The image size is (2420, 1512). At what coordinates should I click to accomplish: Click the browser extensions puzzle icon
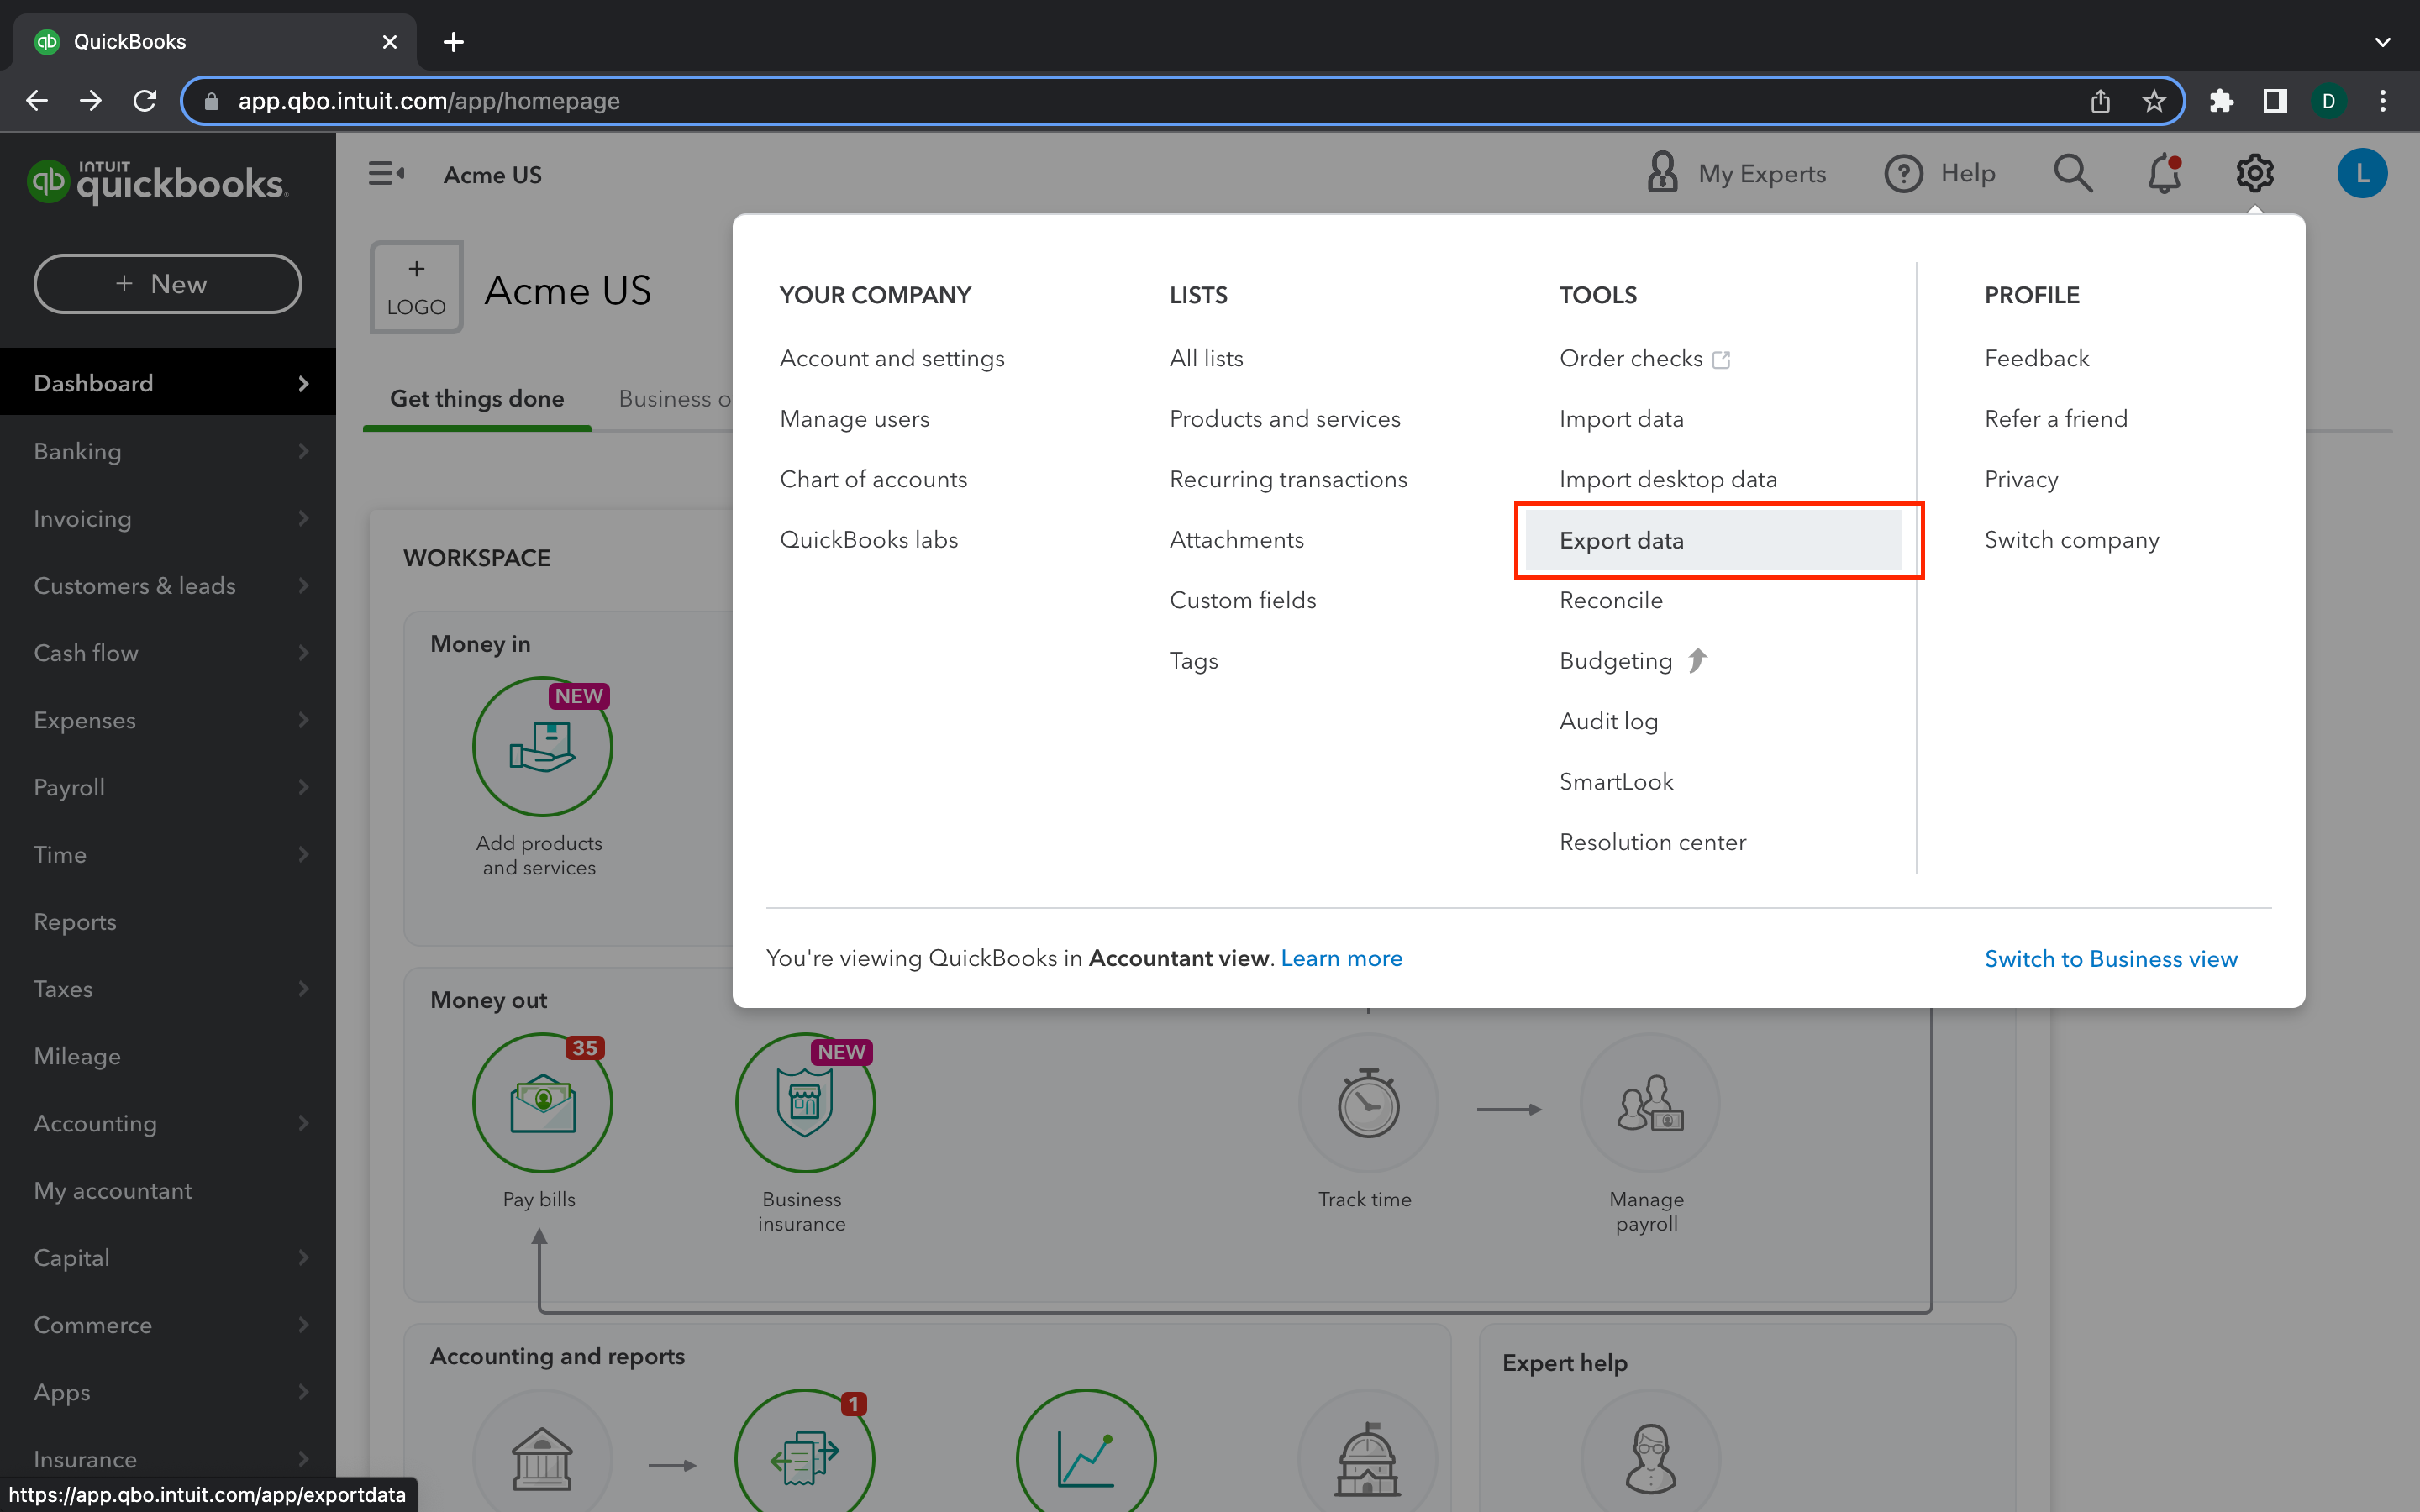point(2221,101)
